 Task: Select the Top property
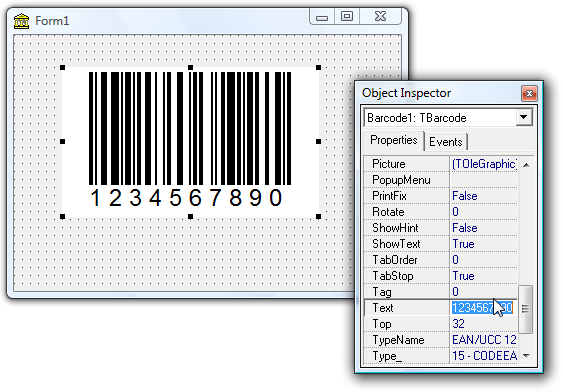406,324
